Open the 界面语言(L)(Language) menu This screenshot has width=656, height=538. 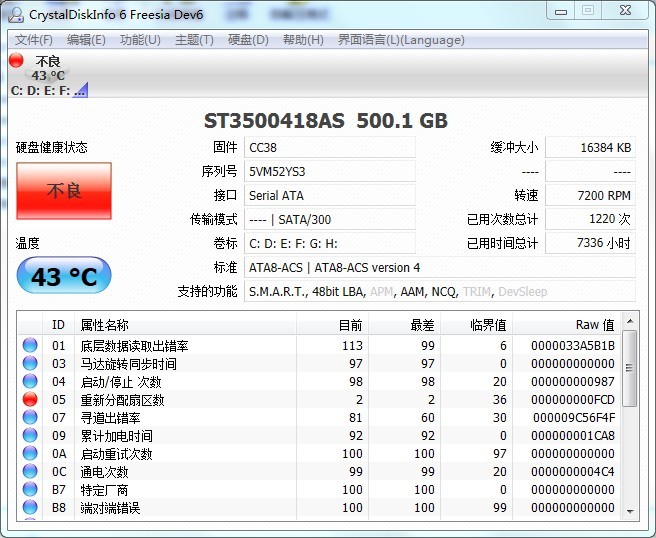pos(401,40)
